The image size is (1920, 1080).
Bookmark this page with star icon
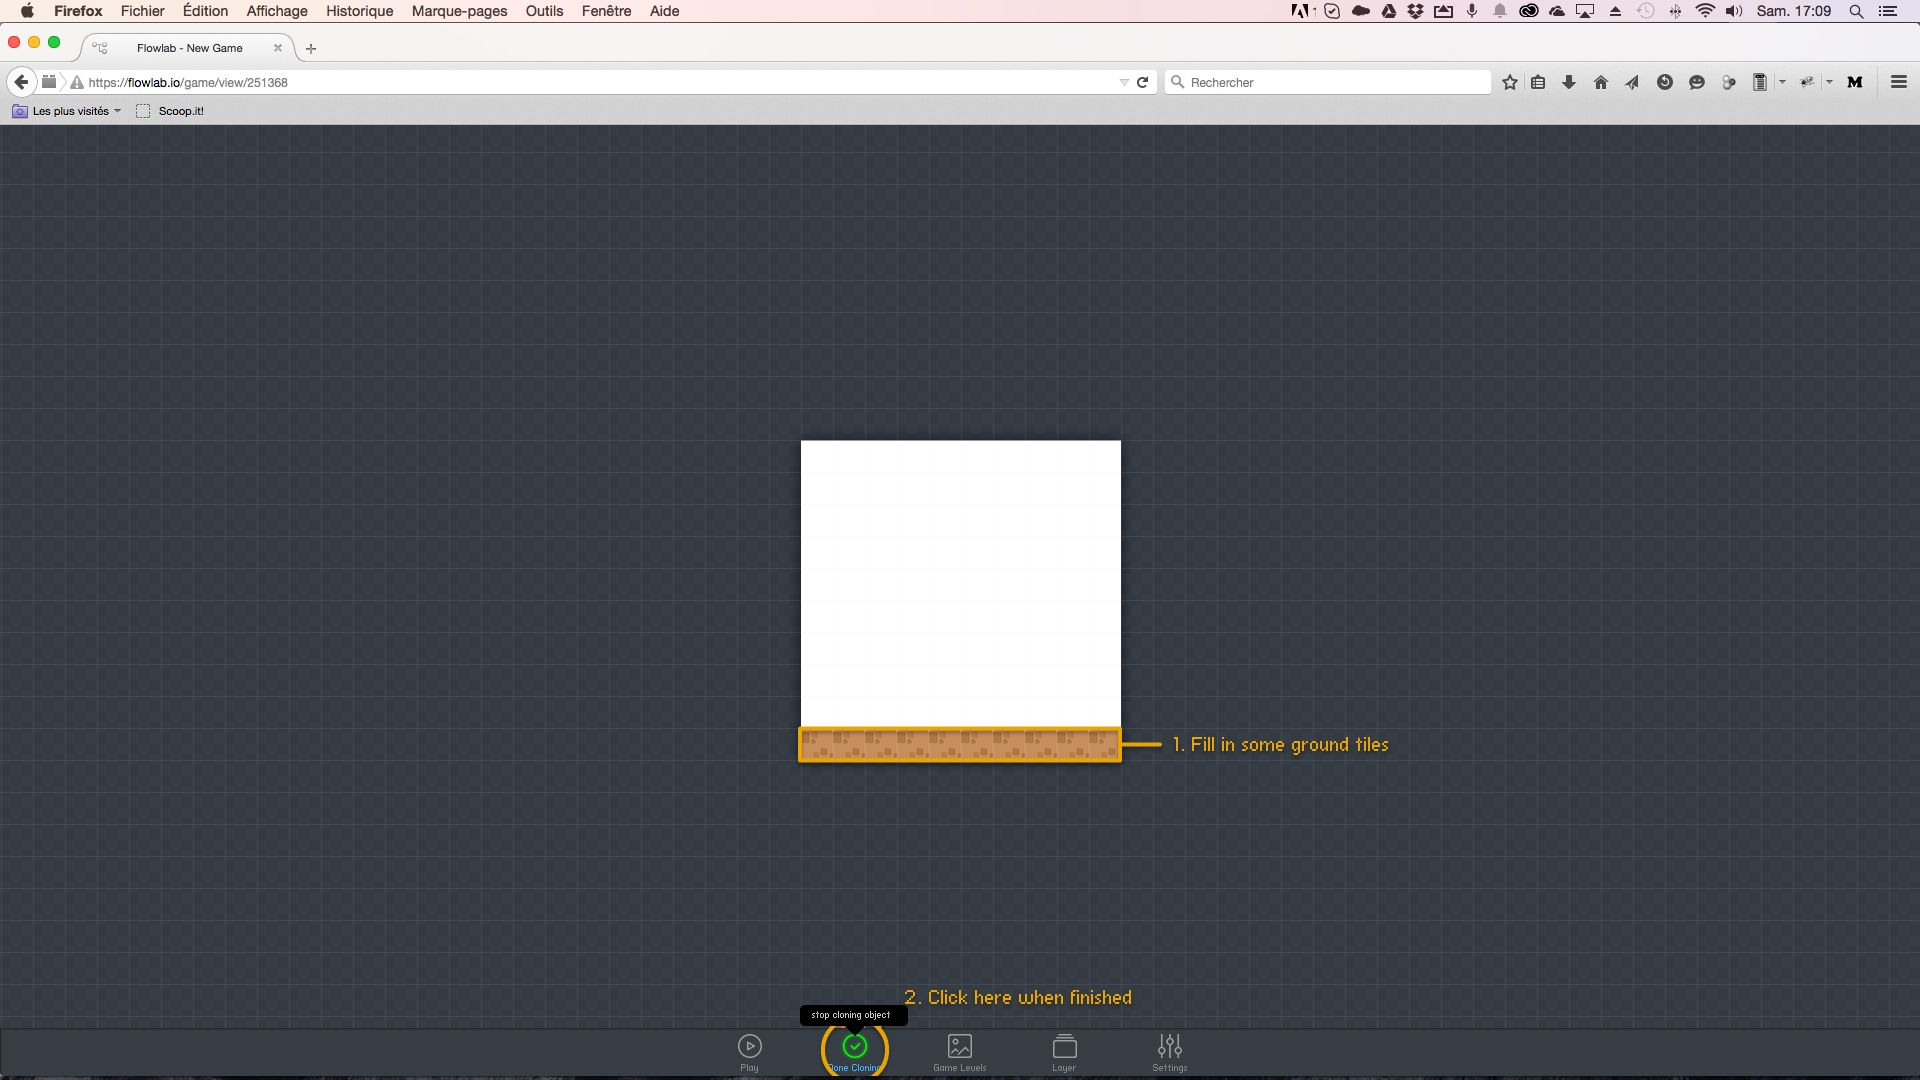1510,82
